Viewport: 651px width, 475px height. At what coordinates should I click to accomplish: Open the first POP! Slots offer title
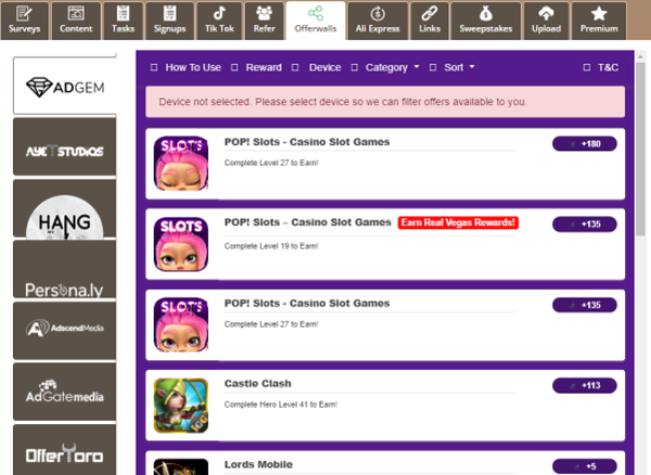(x=307, y=142)
